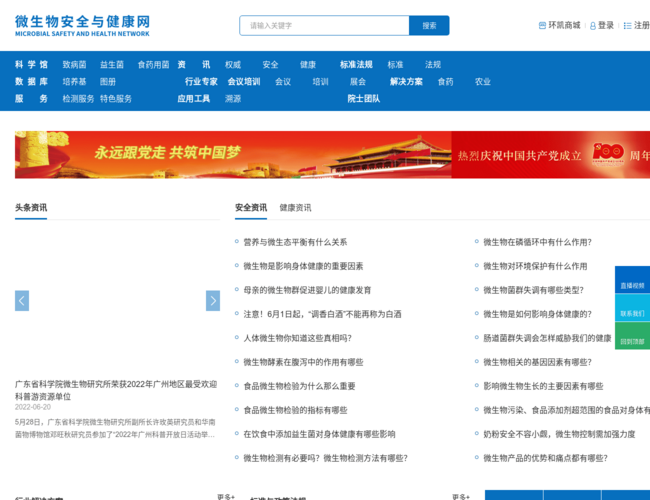The height and width of the screenshot is (500, 650).
Task: Open 图册 in the navigation
Action: [108, 82]
